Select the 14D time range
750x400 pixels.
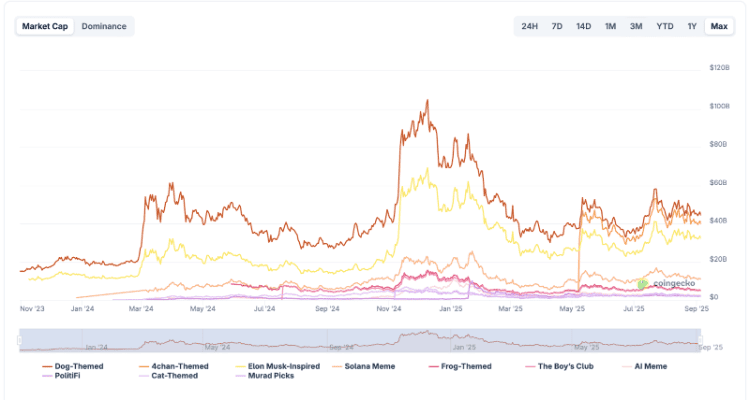click(583, 26)
